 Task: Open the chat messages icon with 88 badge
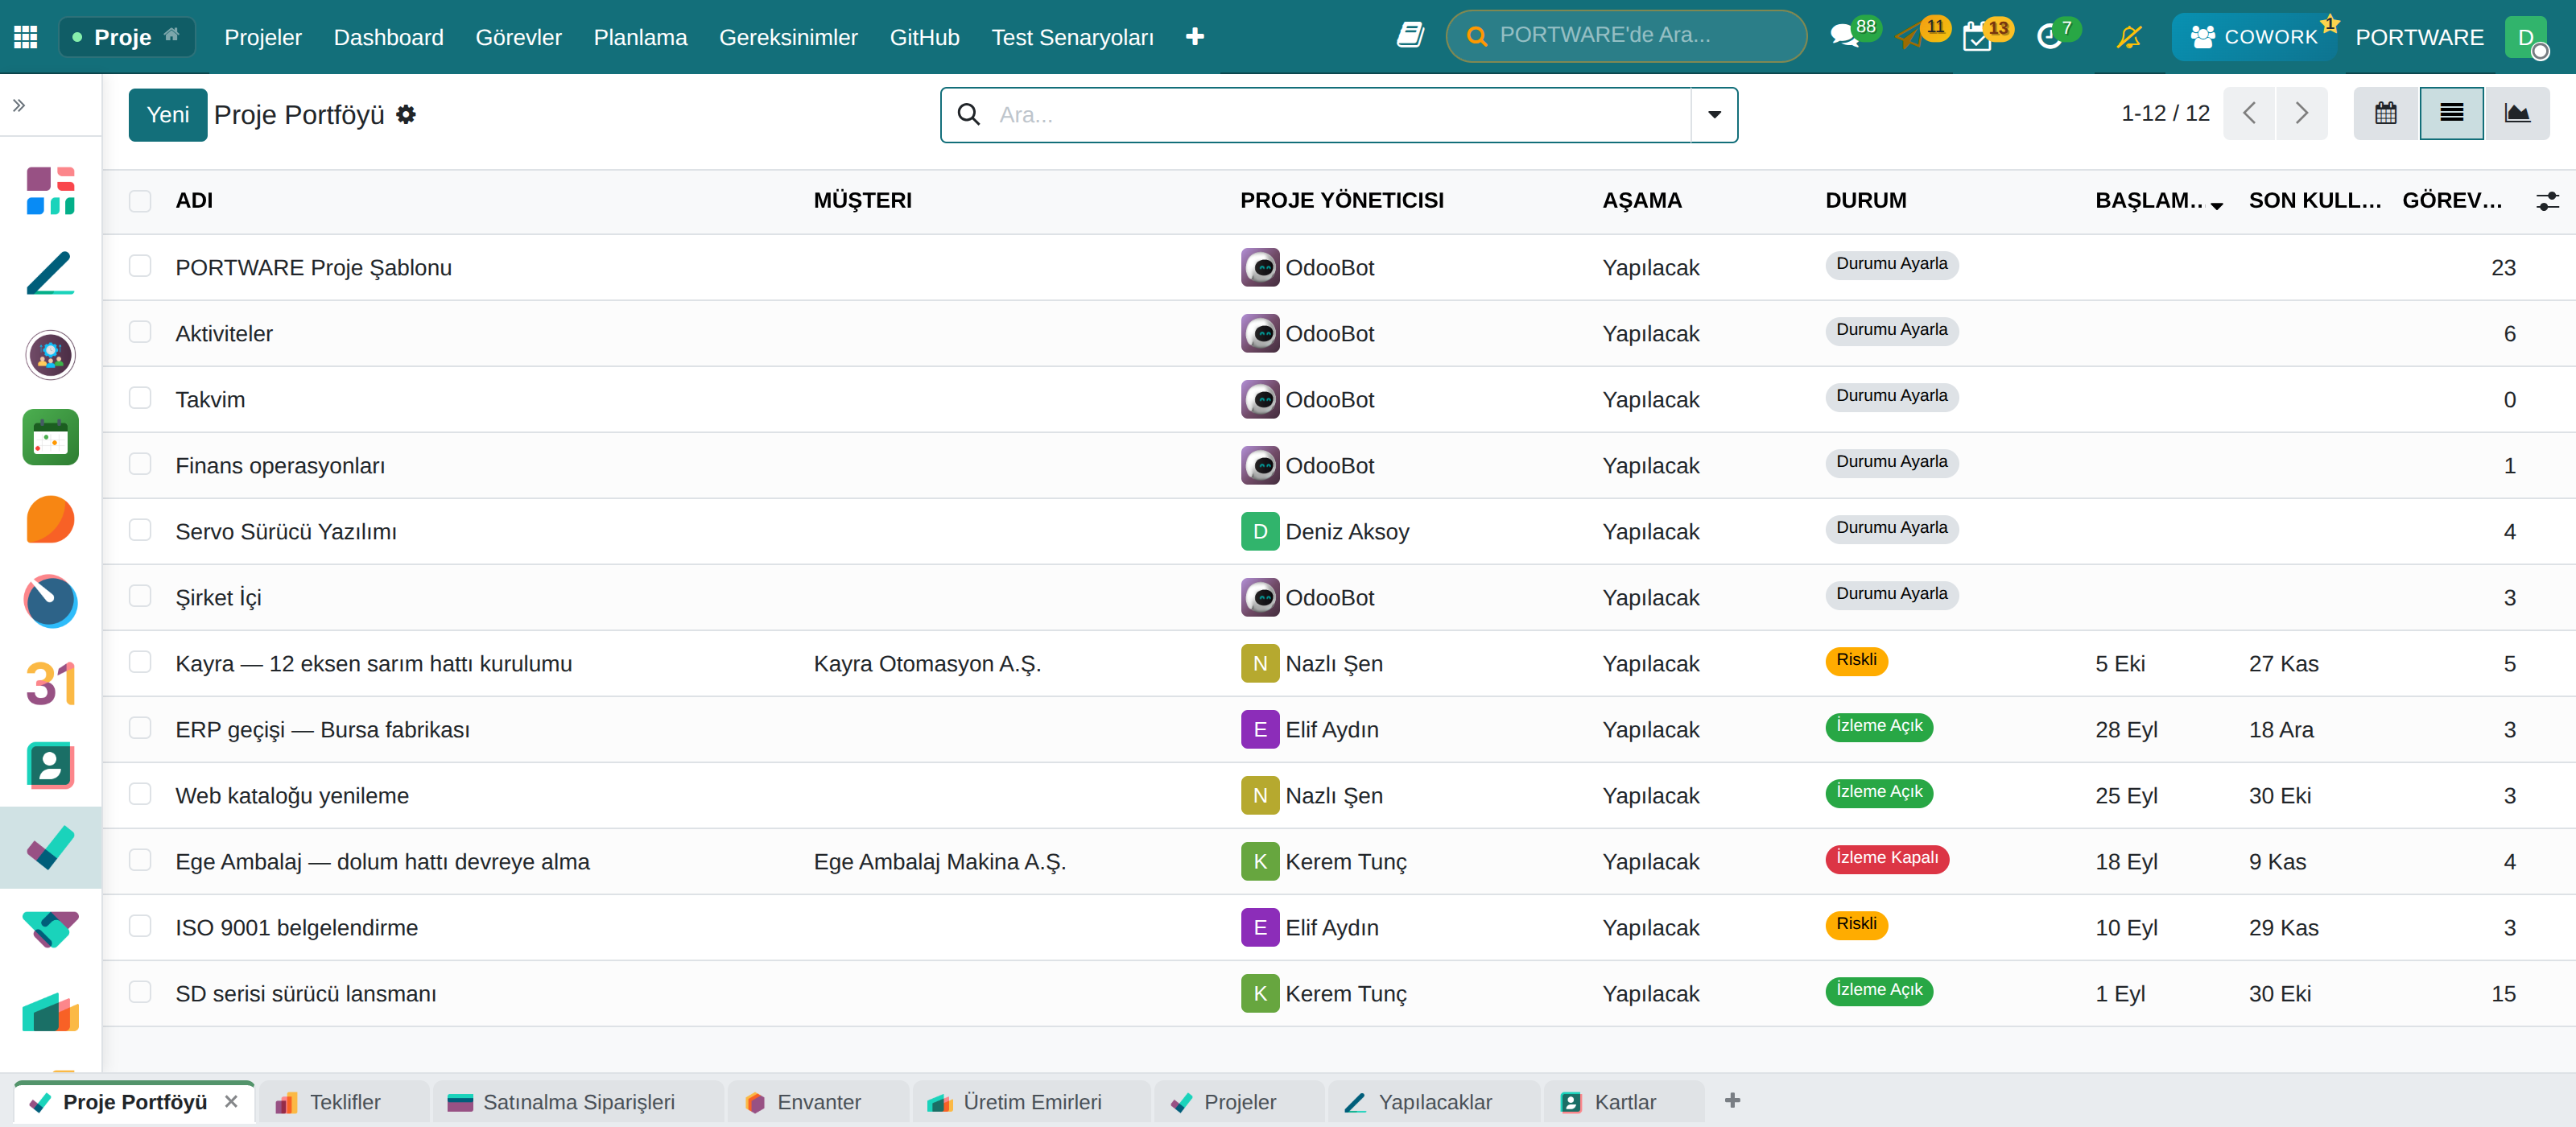1844,37
